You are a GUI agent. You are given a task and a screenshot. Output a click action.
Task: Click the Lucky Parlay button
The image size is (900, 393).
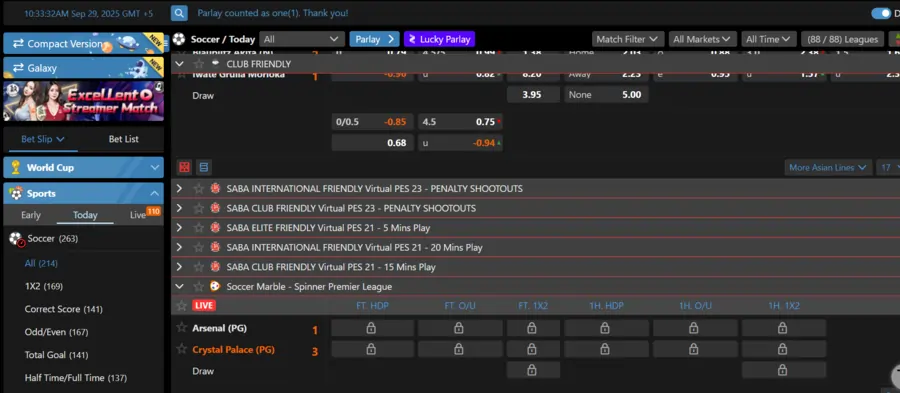pyautogui.click(x=439, y=39)
